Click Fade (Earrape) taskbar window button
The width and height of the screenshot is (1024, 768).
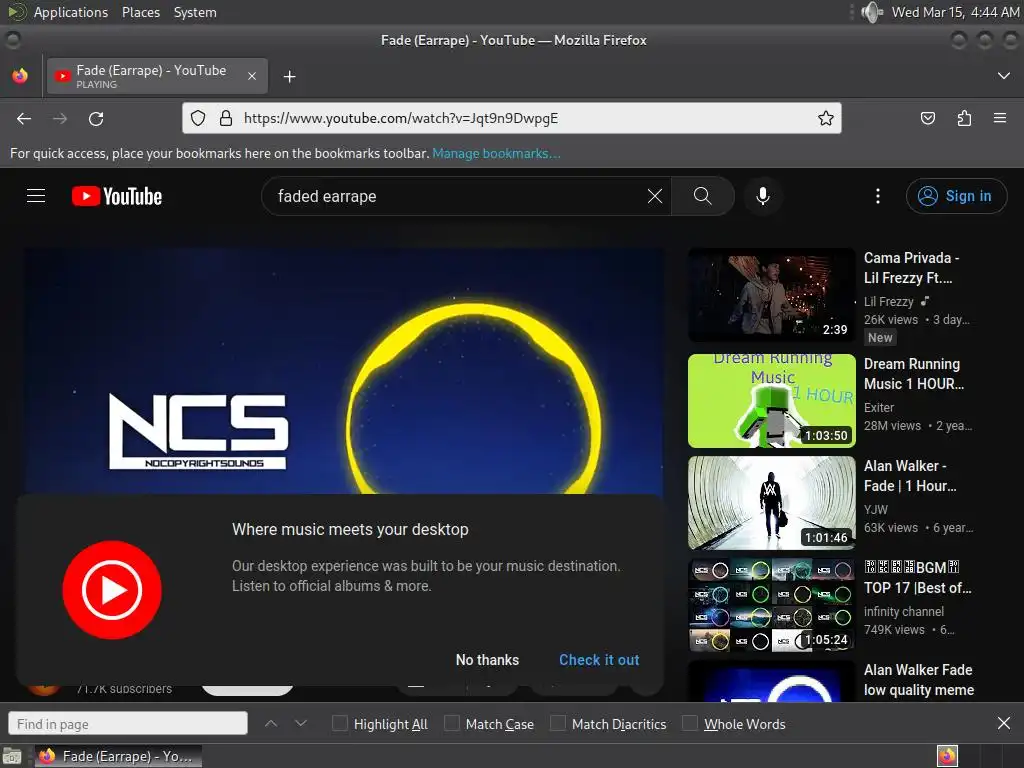(x=118, y=756)
